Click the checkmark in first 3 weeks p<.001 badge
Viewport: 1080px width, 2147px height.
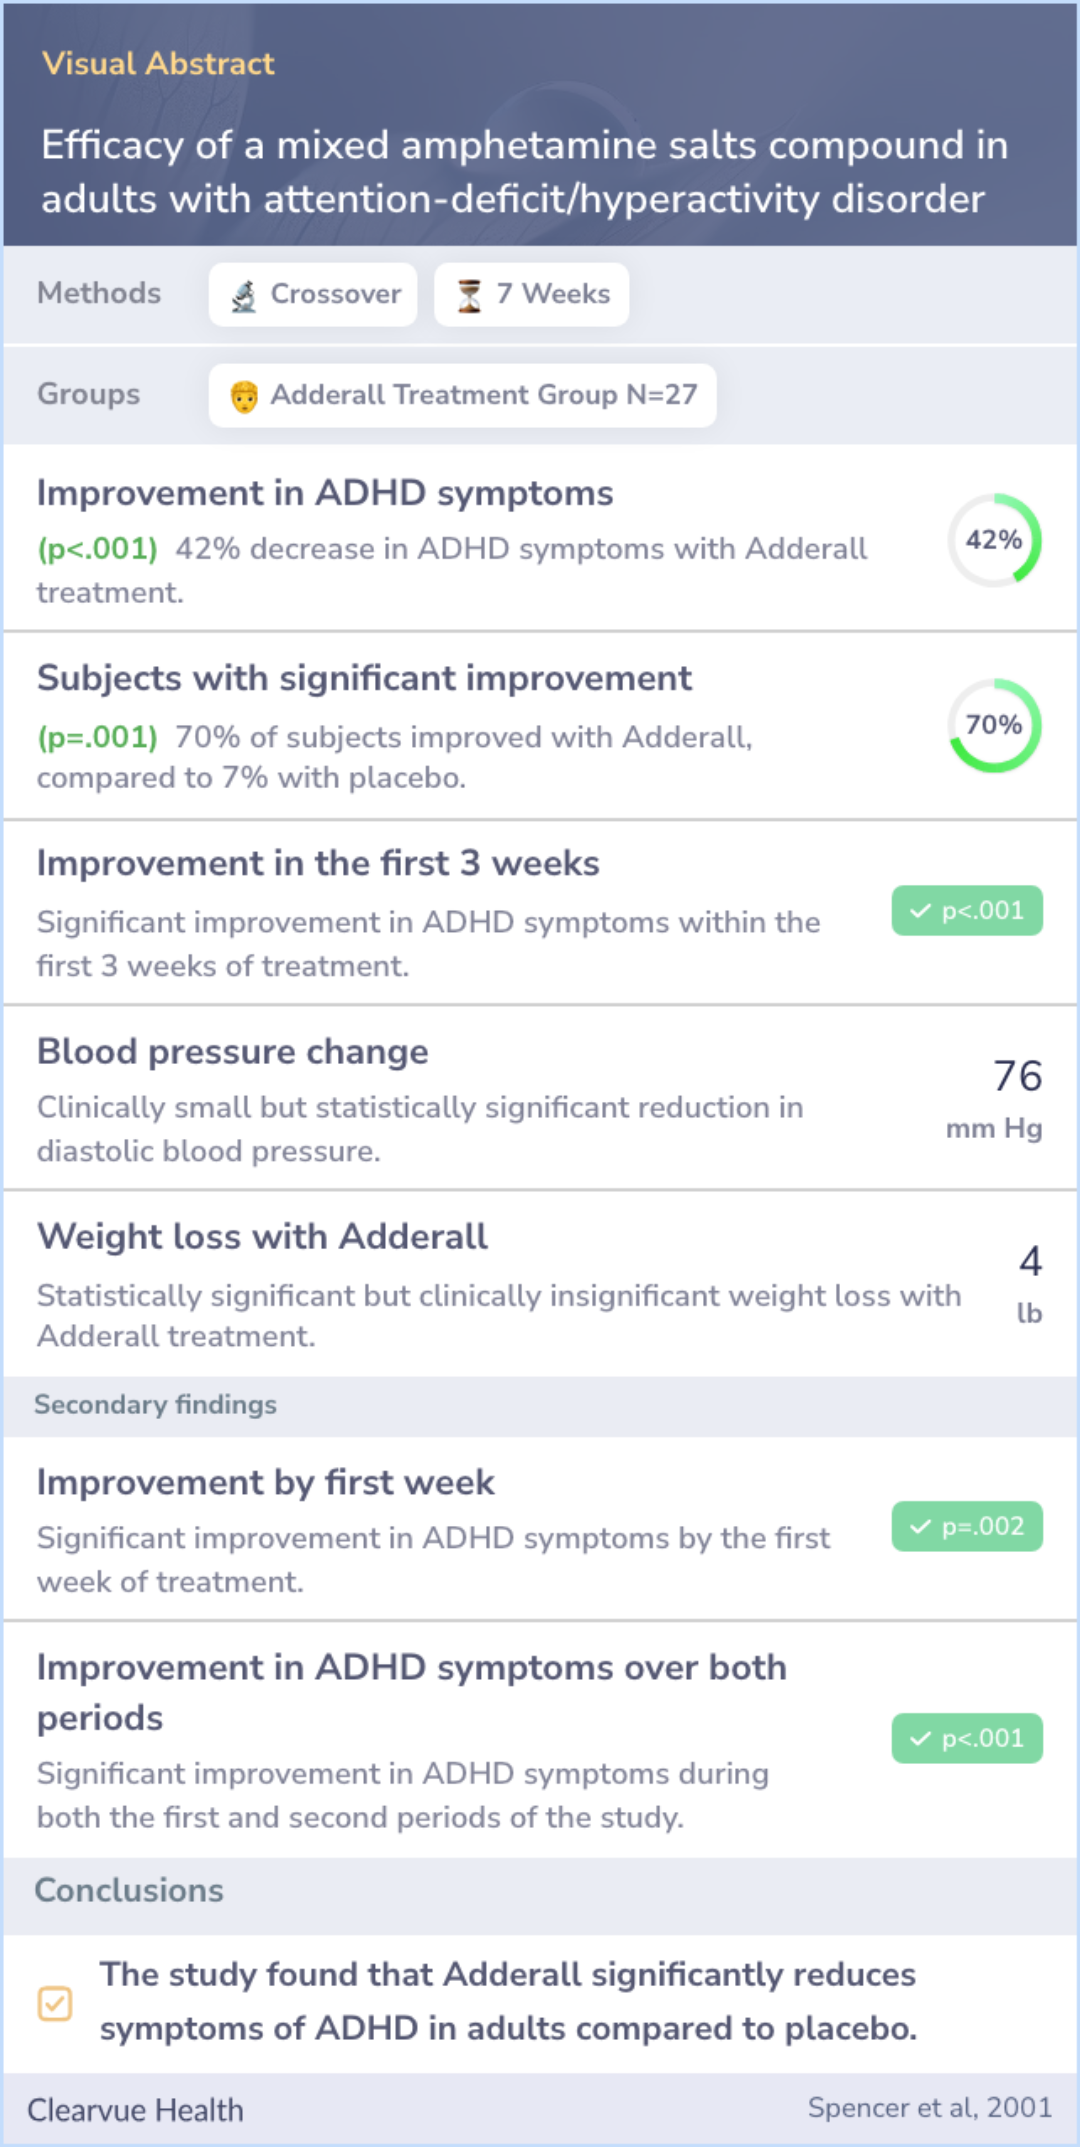click(x=920, y=911)
